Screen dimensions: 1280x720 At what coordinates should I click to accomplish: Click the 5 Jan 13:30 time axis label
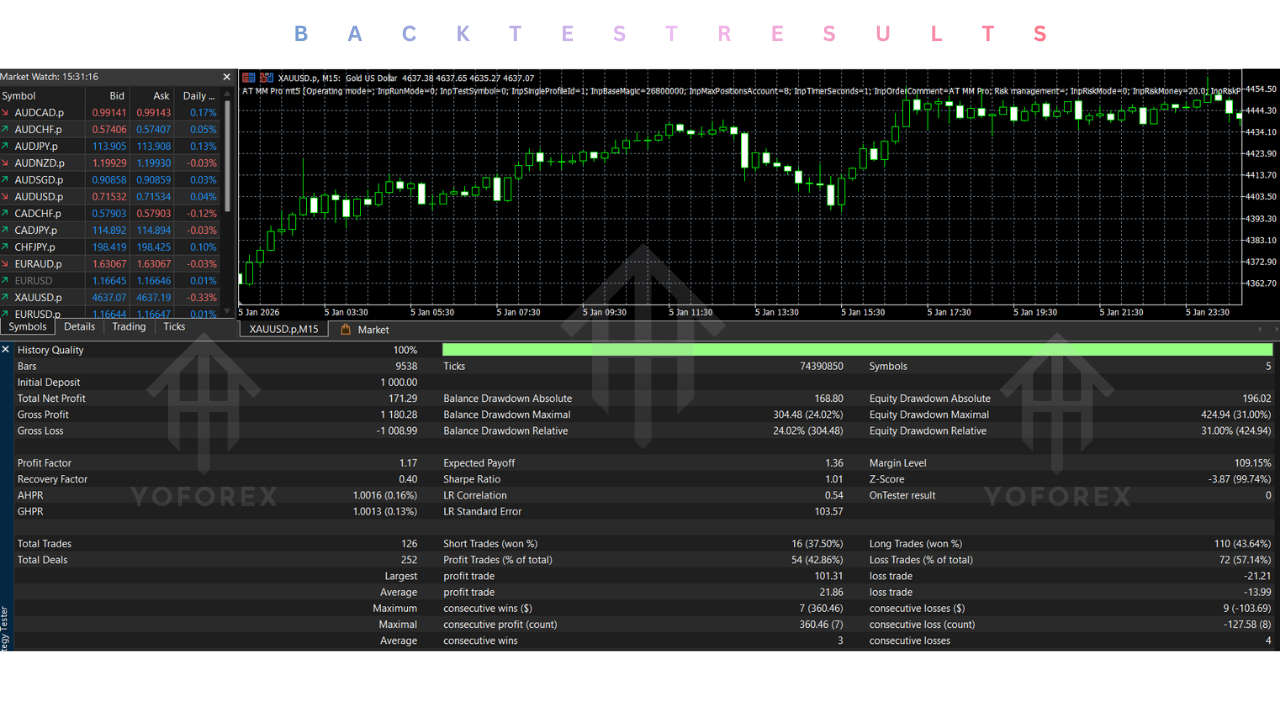pos(775,312)
